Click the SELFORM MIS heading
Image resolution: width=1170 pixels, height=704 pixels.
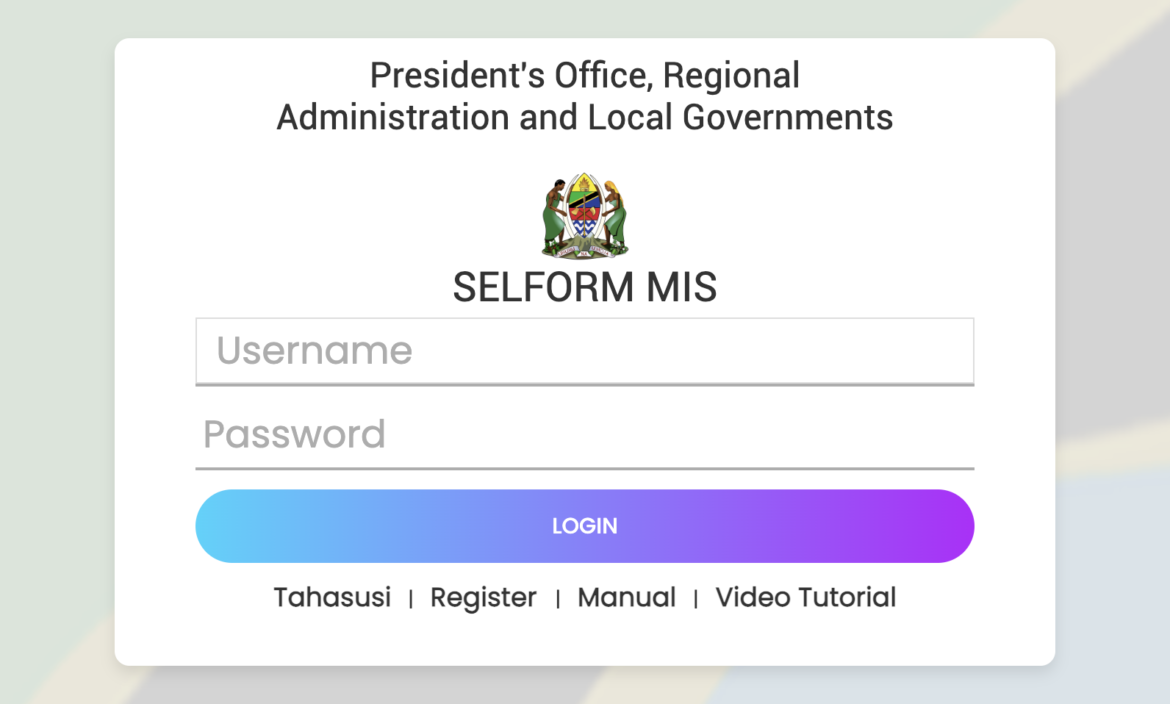(x=585, y=288)
